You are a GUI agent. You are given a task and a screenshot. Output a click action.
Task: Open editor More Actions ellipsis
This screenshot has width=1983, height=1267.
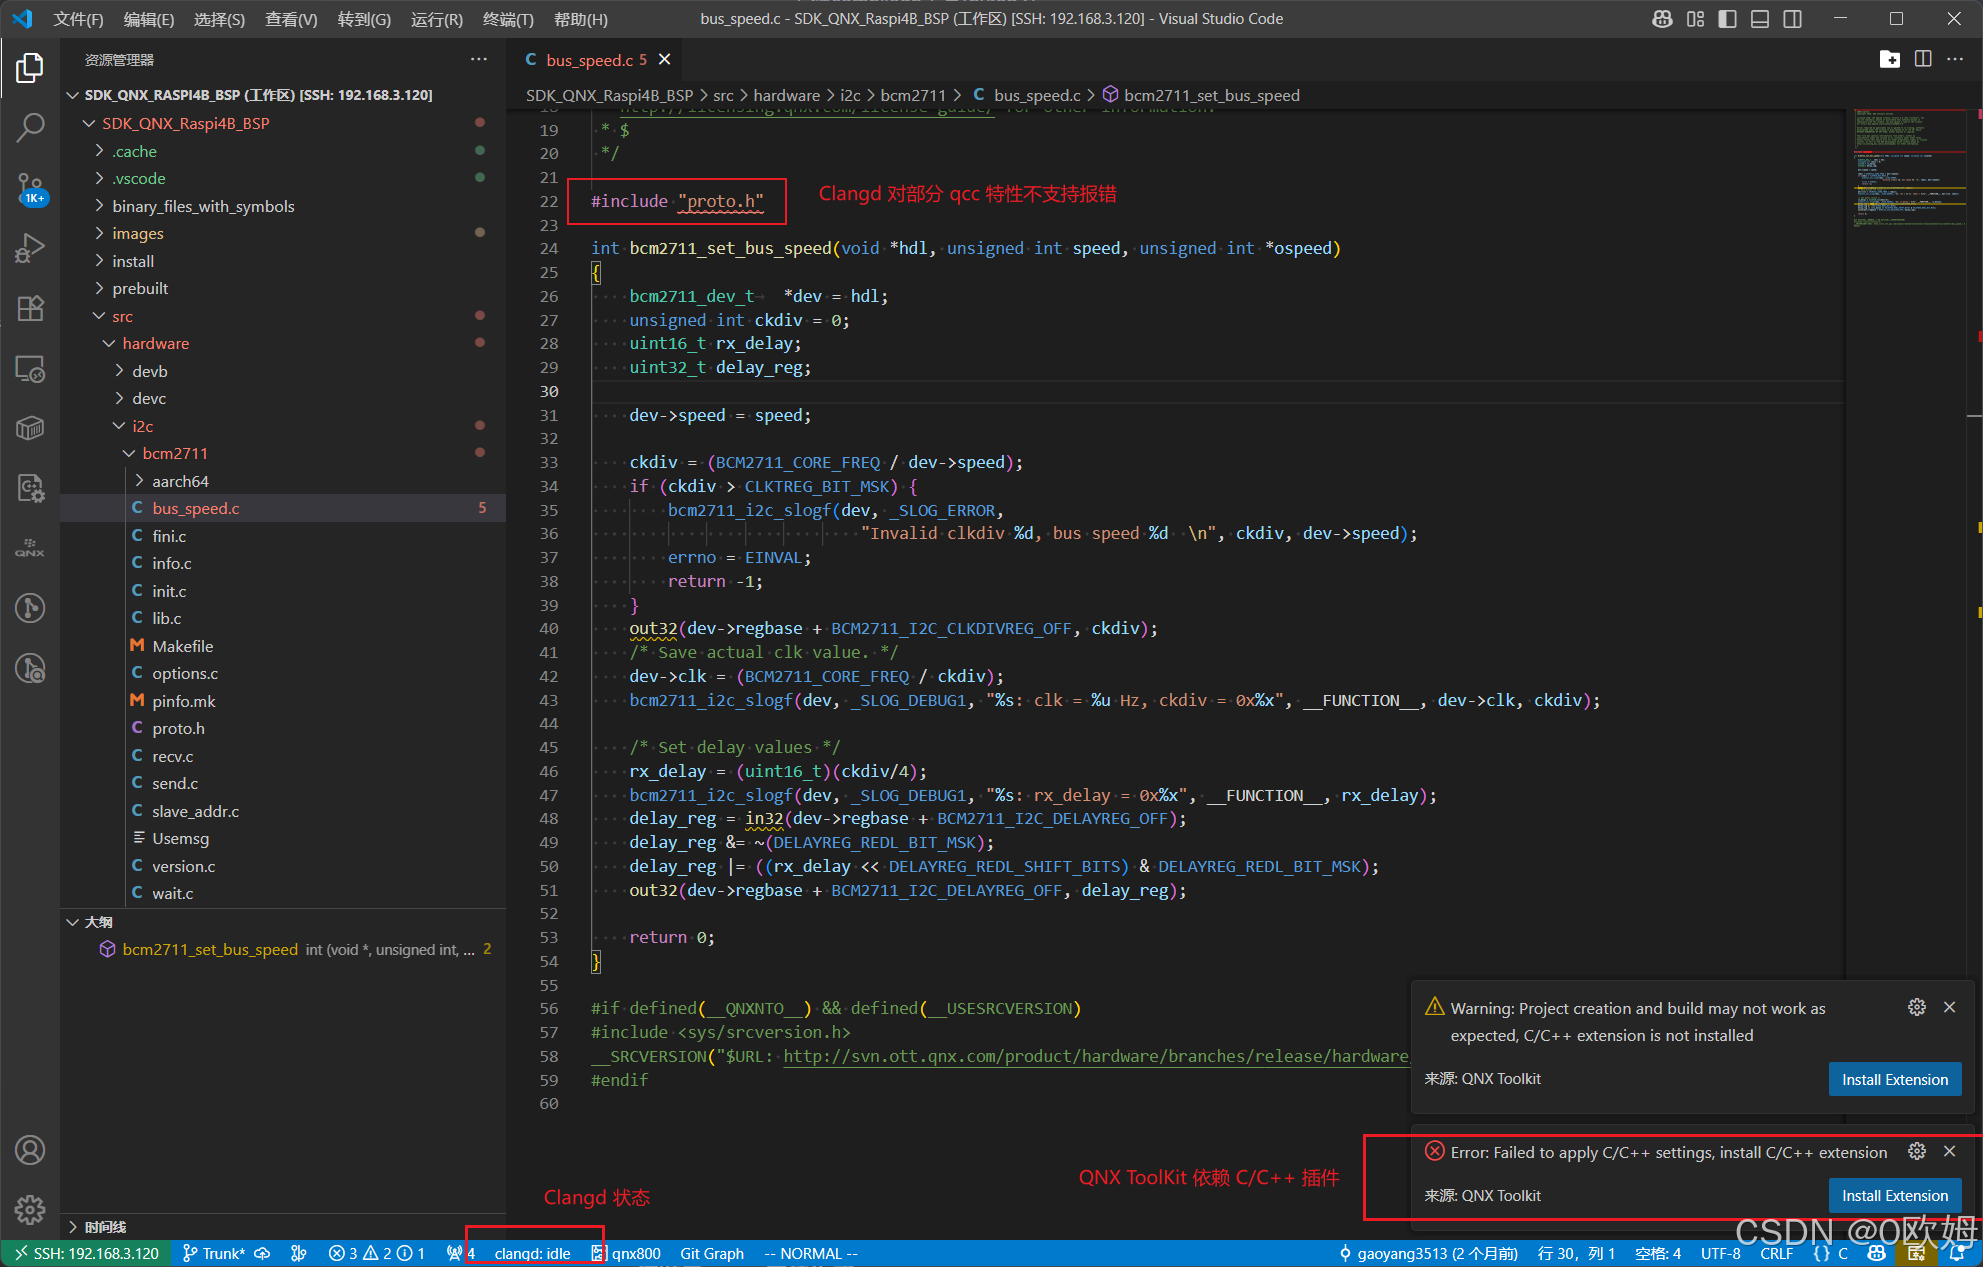(x=1955, y=59)
